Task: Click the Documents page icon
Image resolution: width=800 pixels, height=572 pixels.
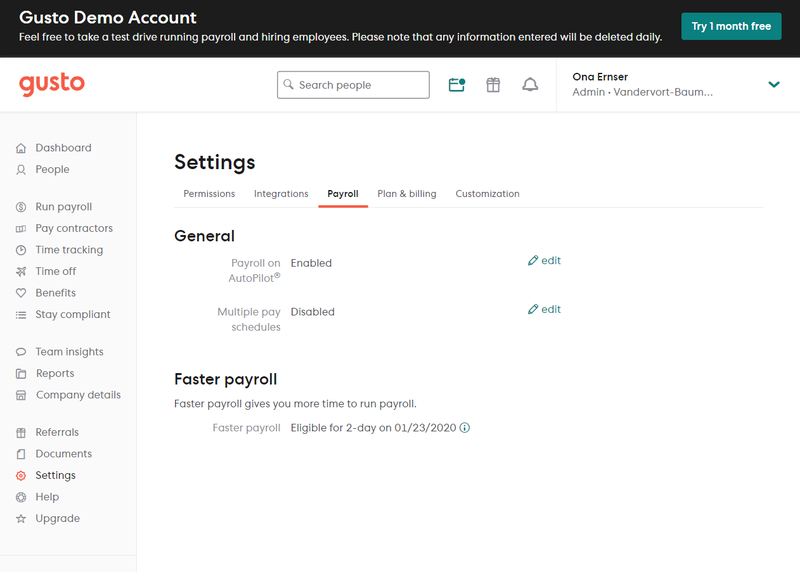Action: click(x=21, y=454)
